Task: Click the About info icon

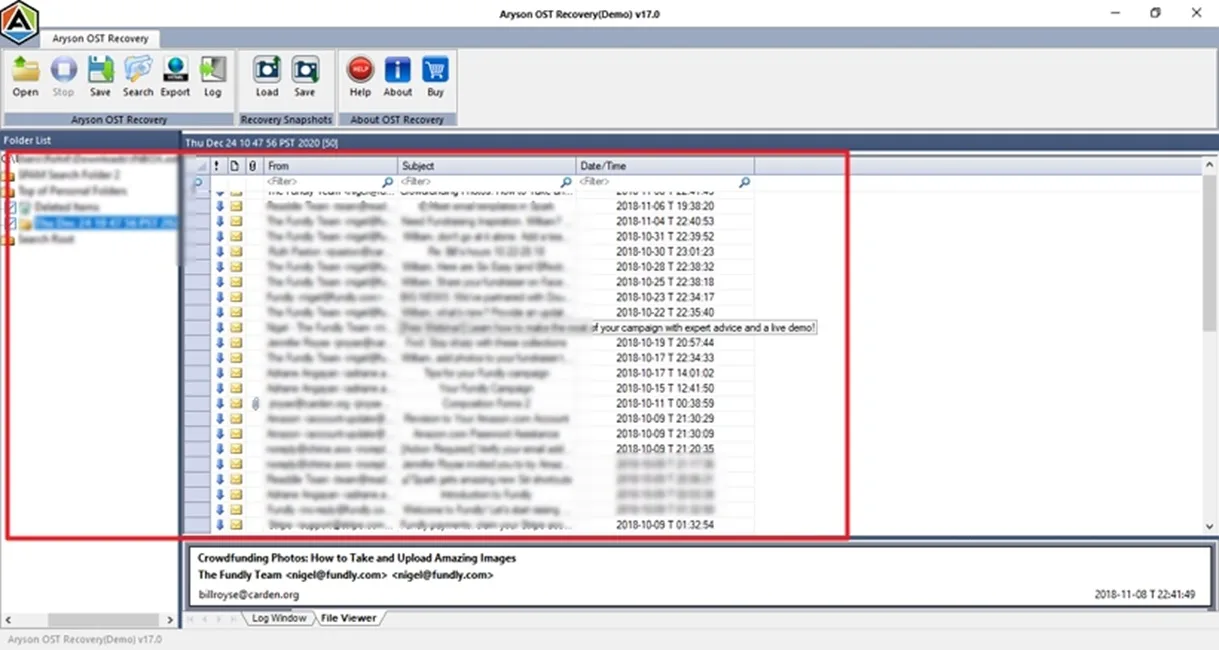Action: (398, 69)
